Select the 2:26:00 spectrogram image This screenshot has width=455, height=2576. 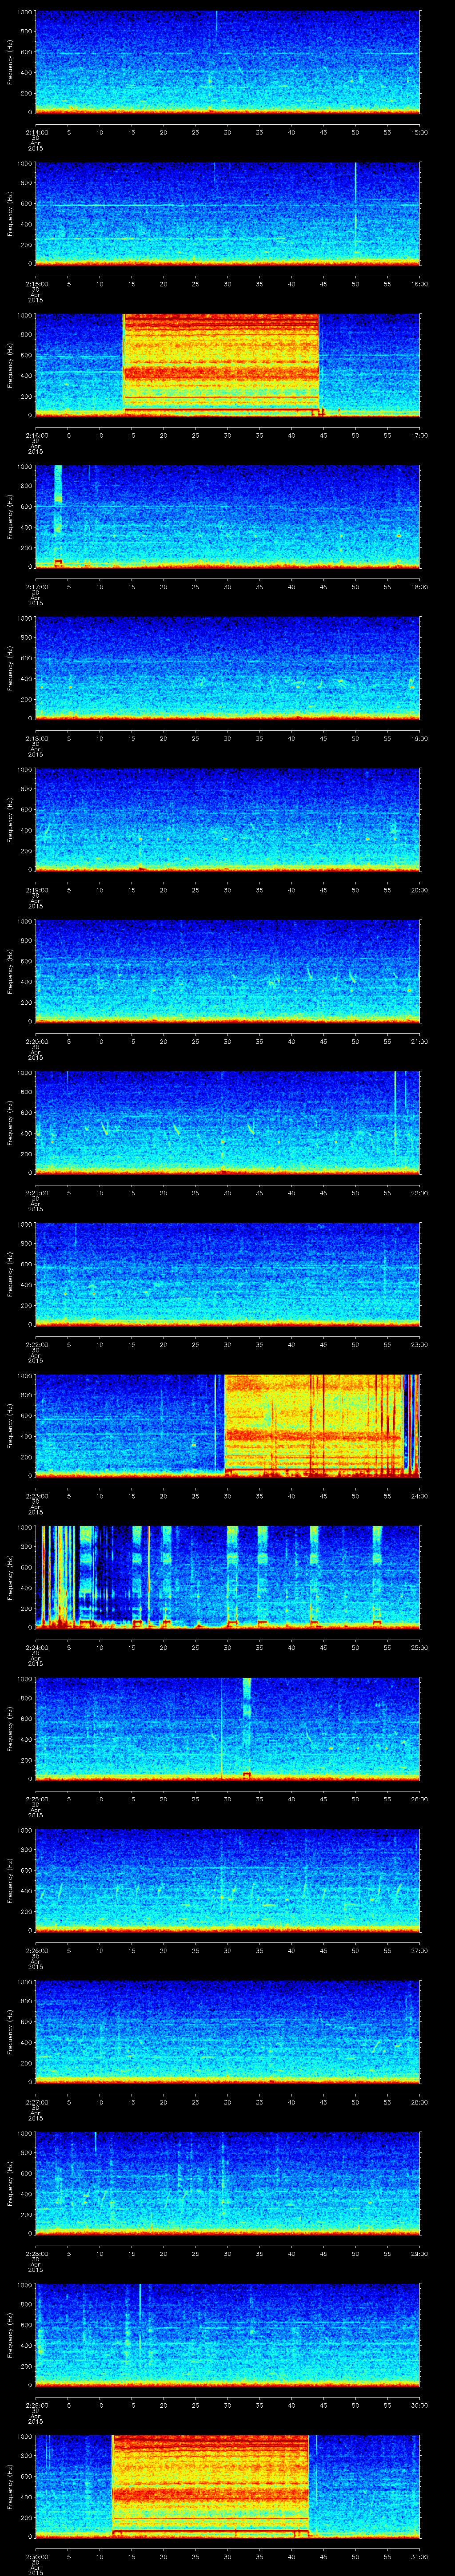[x=227, y=1880]
